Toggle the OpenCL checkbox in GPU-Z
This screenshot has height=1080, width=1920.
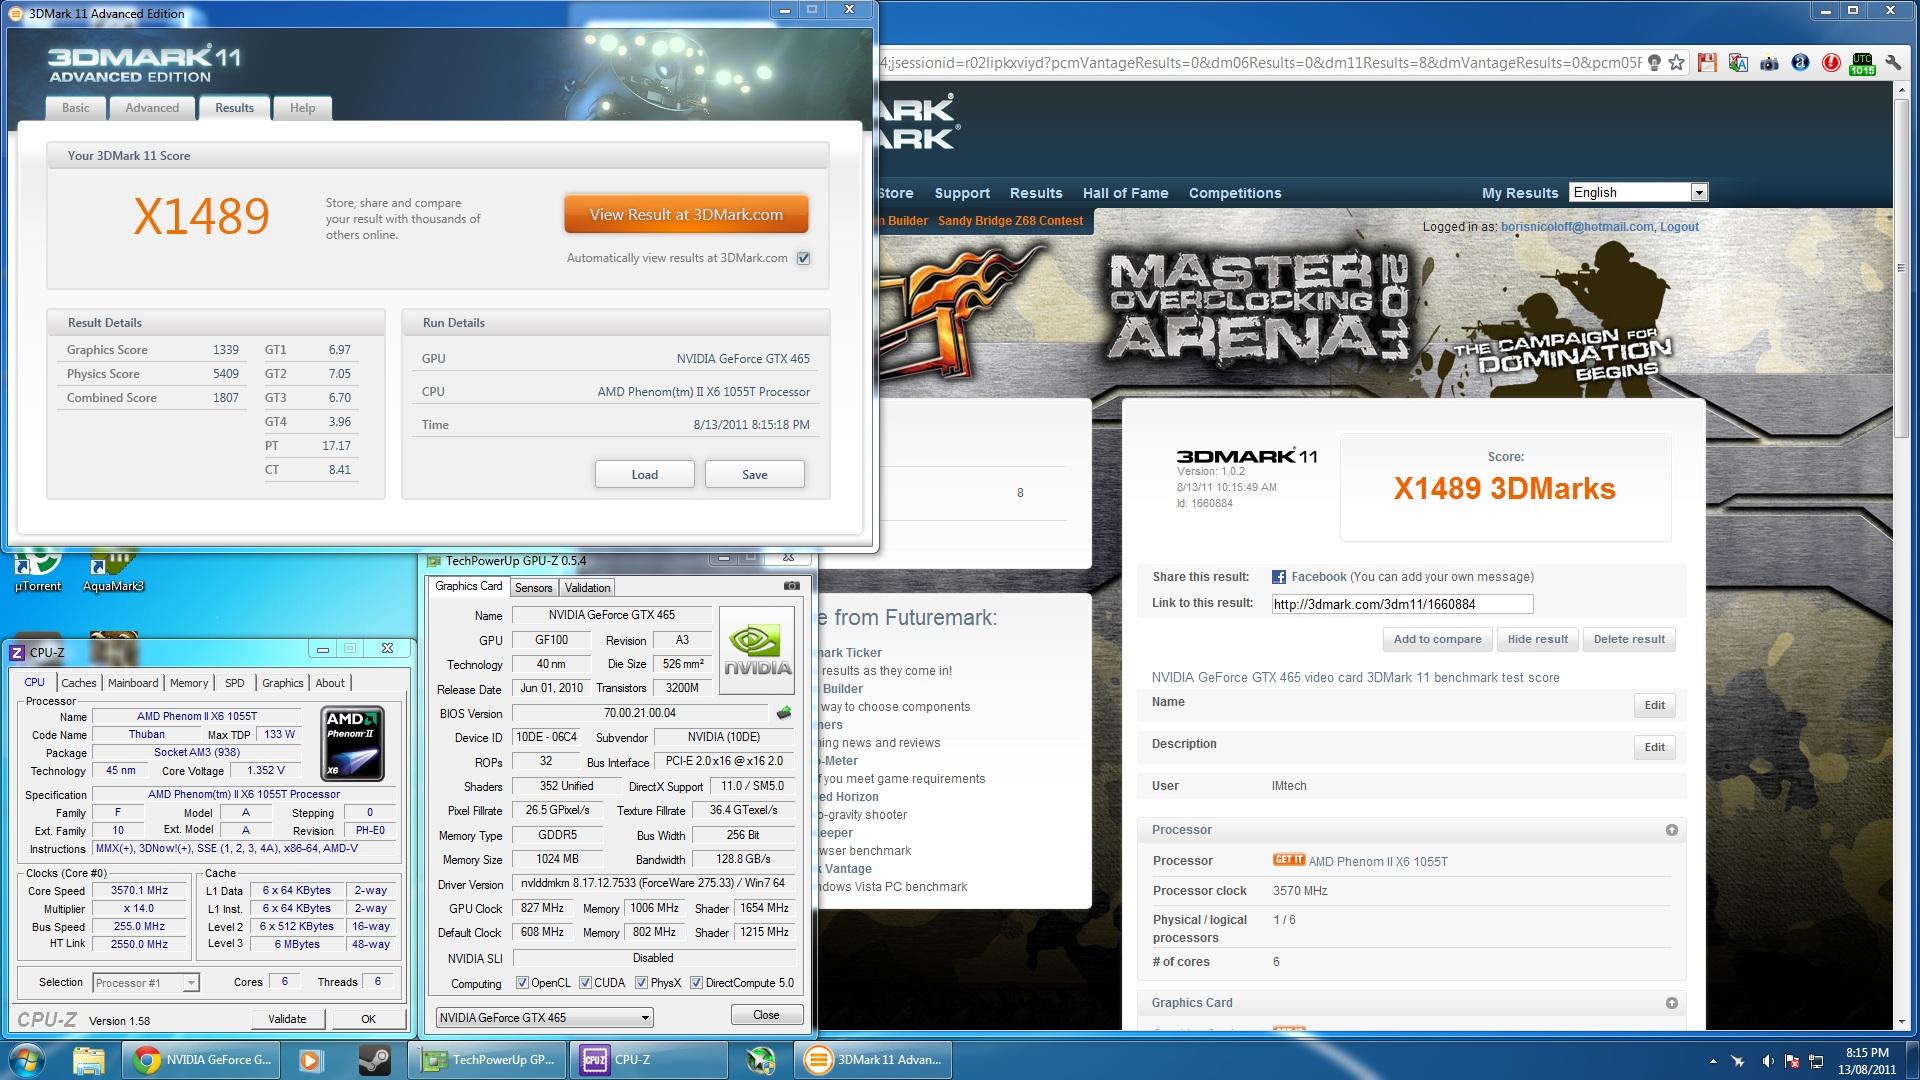coord(522,983)
